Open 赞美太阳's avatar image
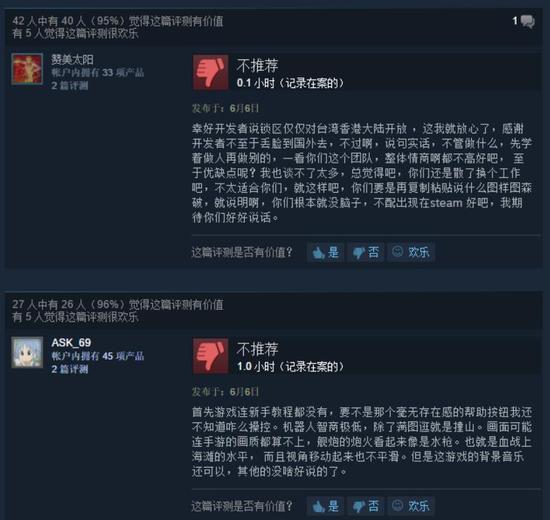 tap(27, 69)
